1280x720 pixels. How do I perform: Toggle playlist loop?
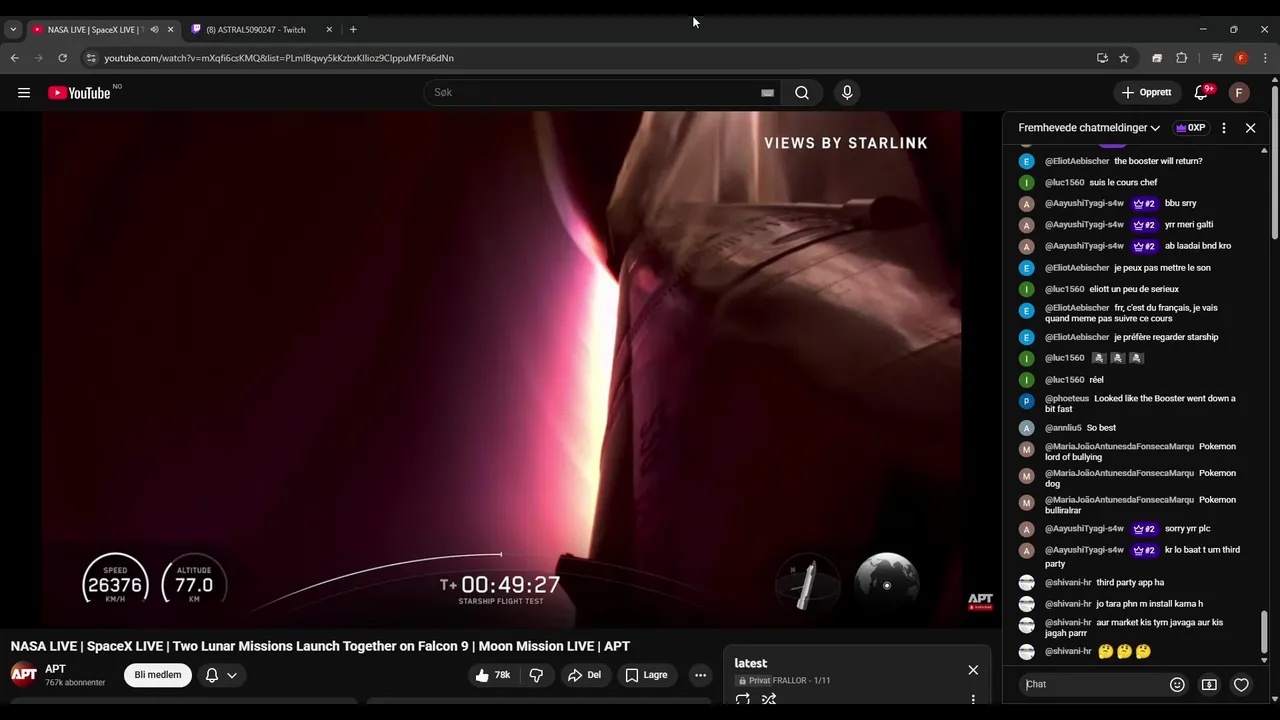(743, 699)
